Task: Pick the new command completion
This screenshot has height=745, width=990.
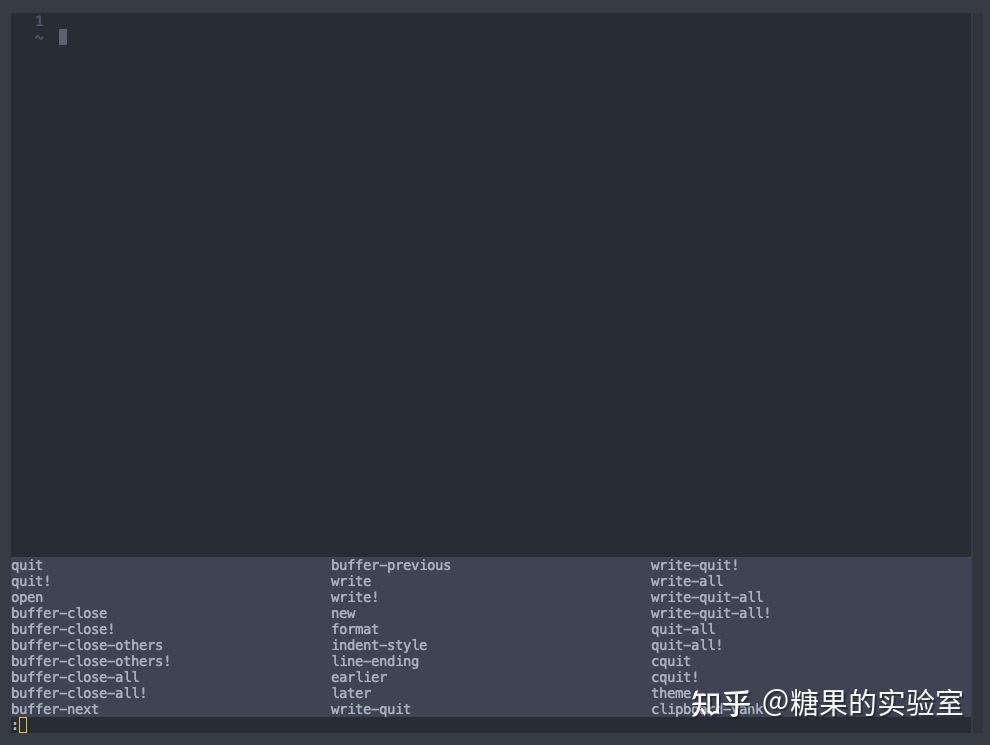Action: click(x=343, y=613)
